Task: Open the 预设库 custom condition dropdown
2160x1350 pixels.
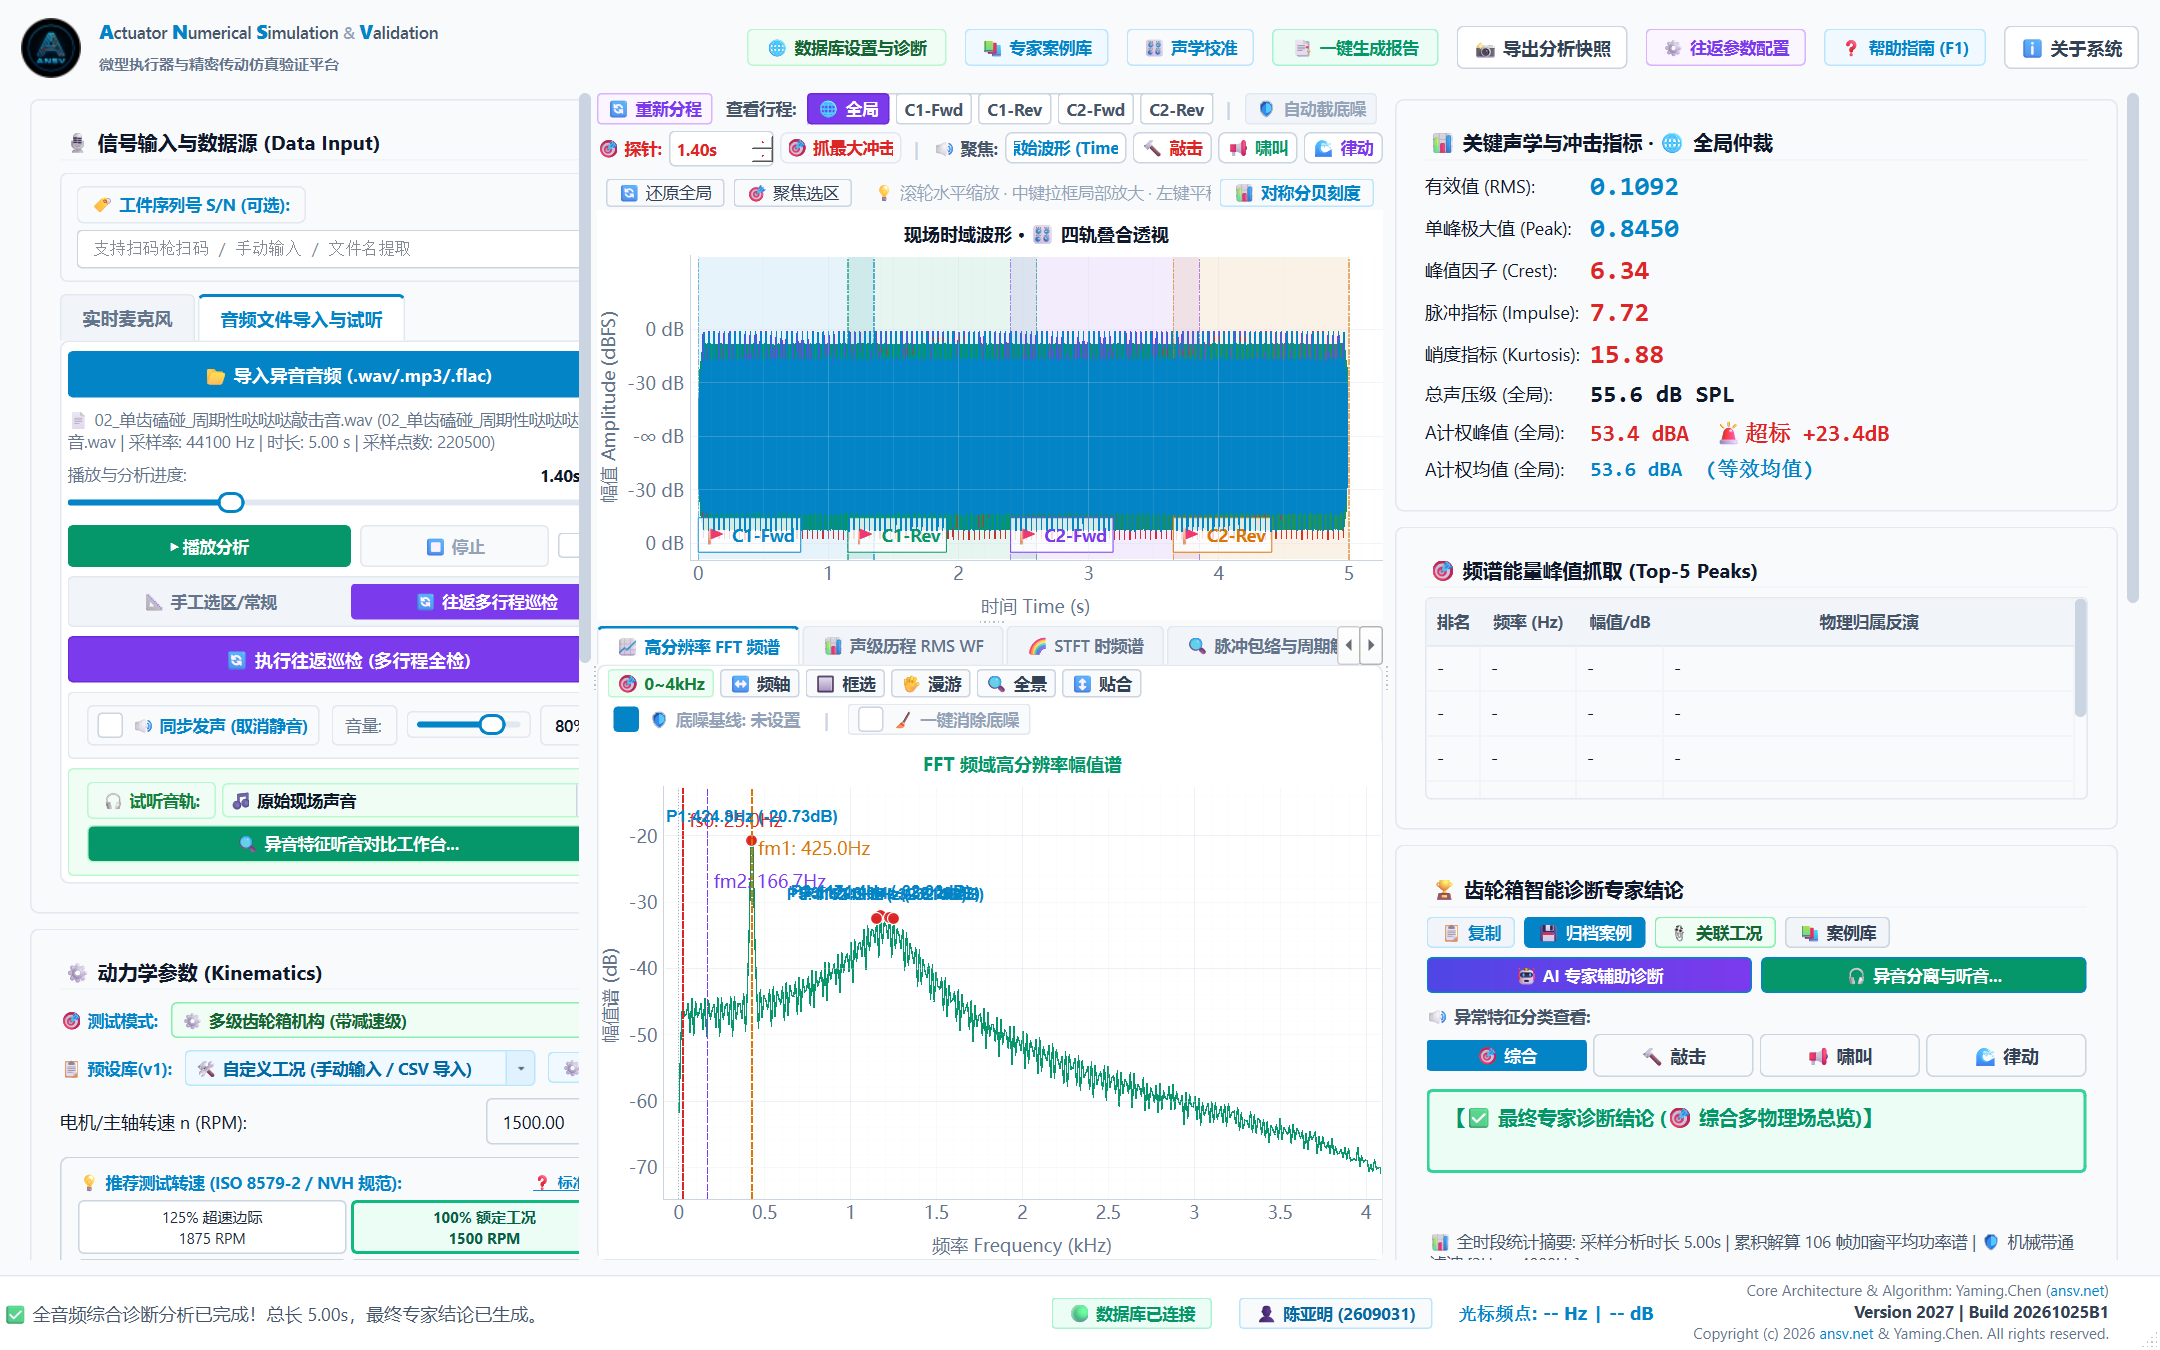Action: coord(360,1069)
